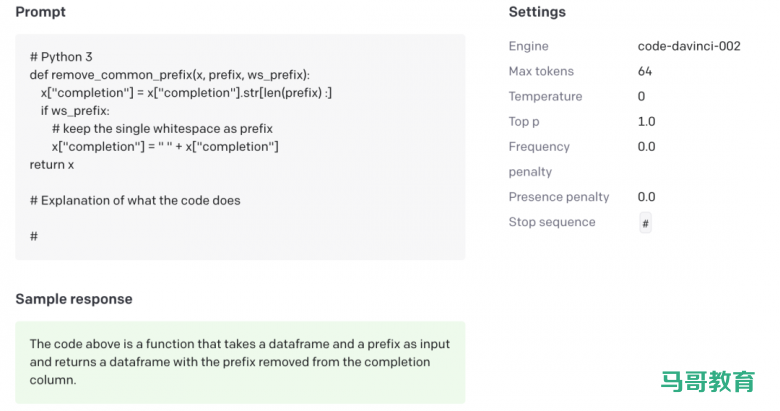Click the green sample response text box
The width and height of the screenshot is (780, 411).
tap(240, 362)
